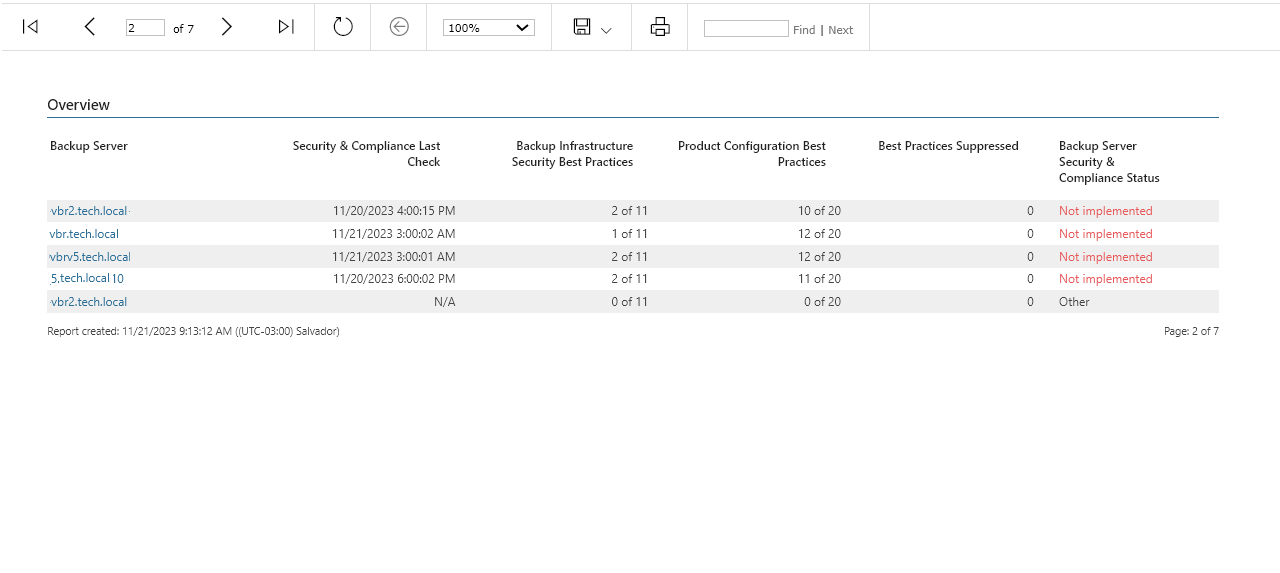Click the 11/20/2023 4:00:15 PM timestamp
The height and width of the screenshot is (573, 1280).
pyautogui.click(x=394, y=211)
